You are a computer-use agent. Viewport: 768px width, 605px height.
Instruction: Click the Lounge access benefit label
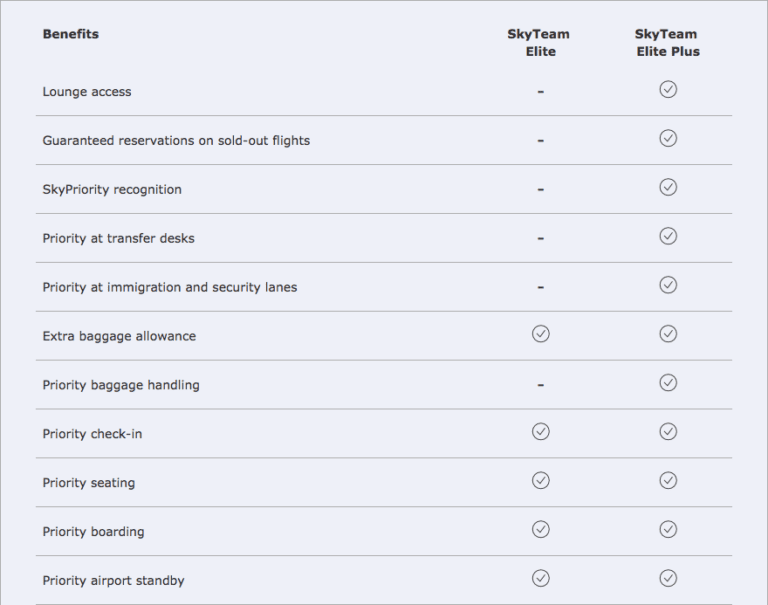coord(87,92)
